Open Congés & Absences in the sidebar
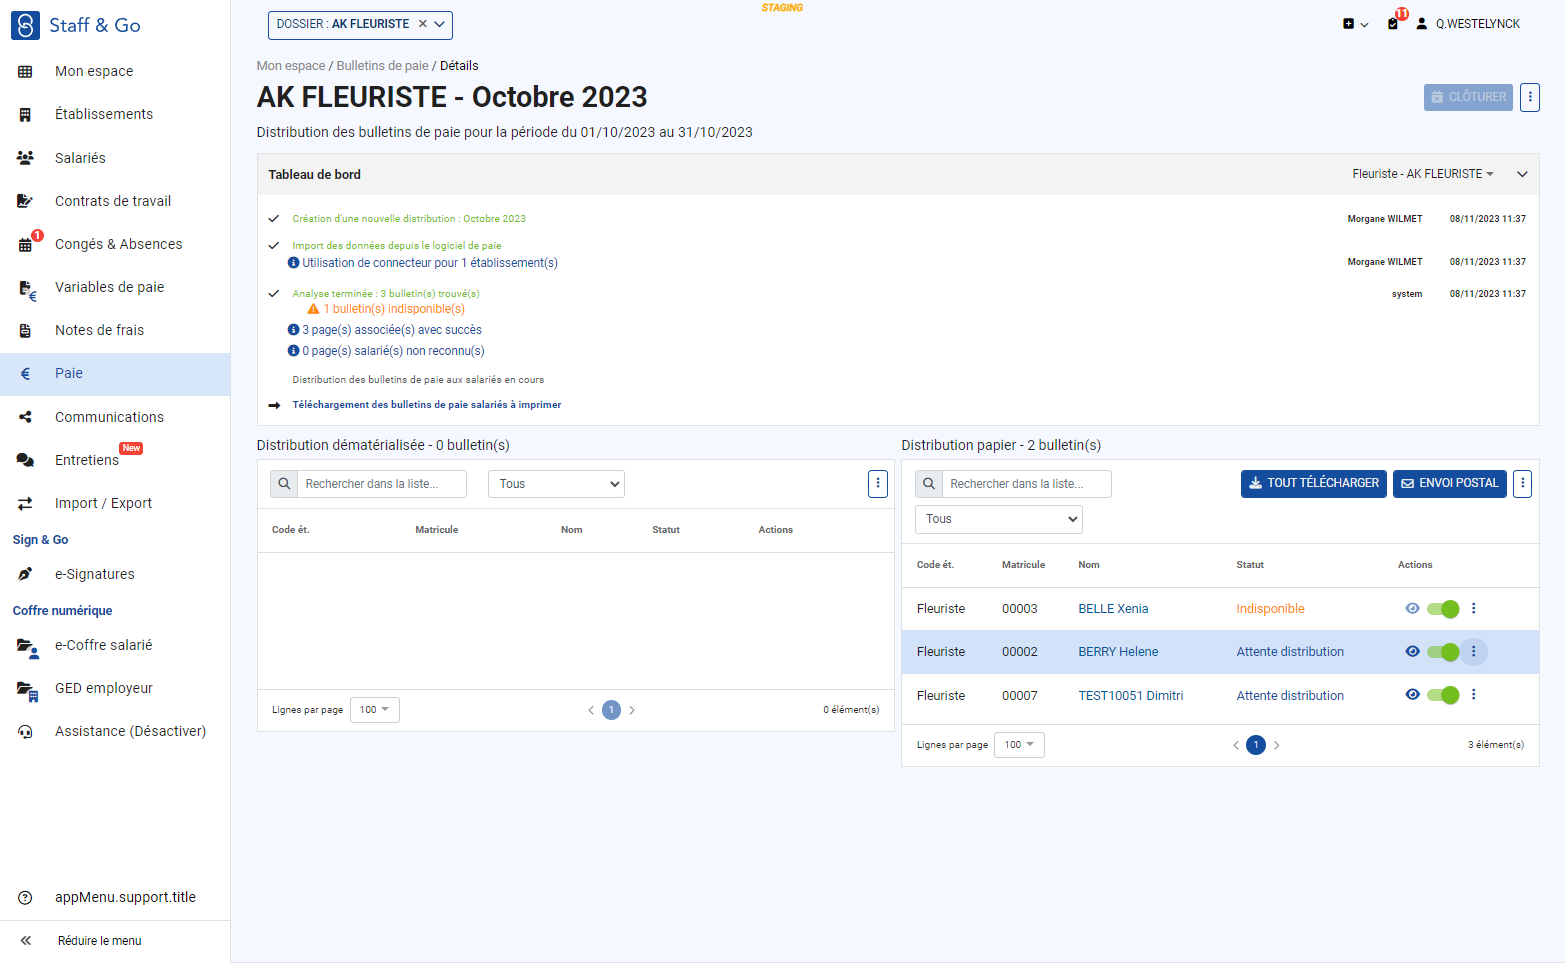Screen dimensions: 1565x963 115,244
